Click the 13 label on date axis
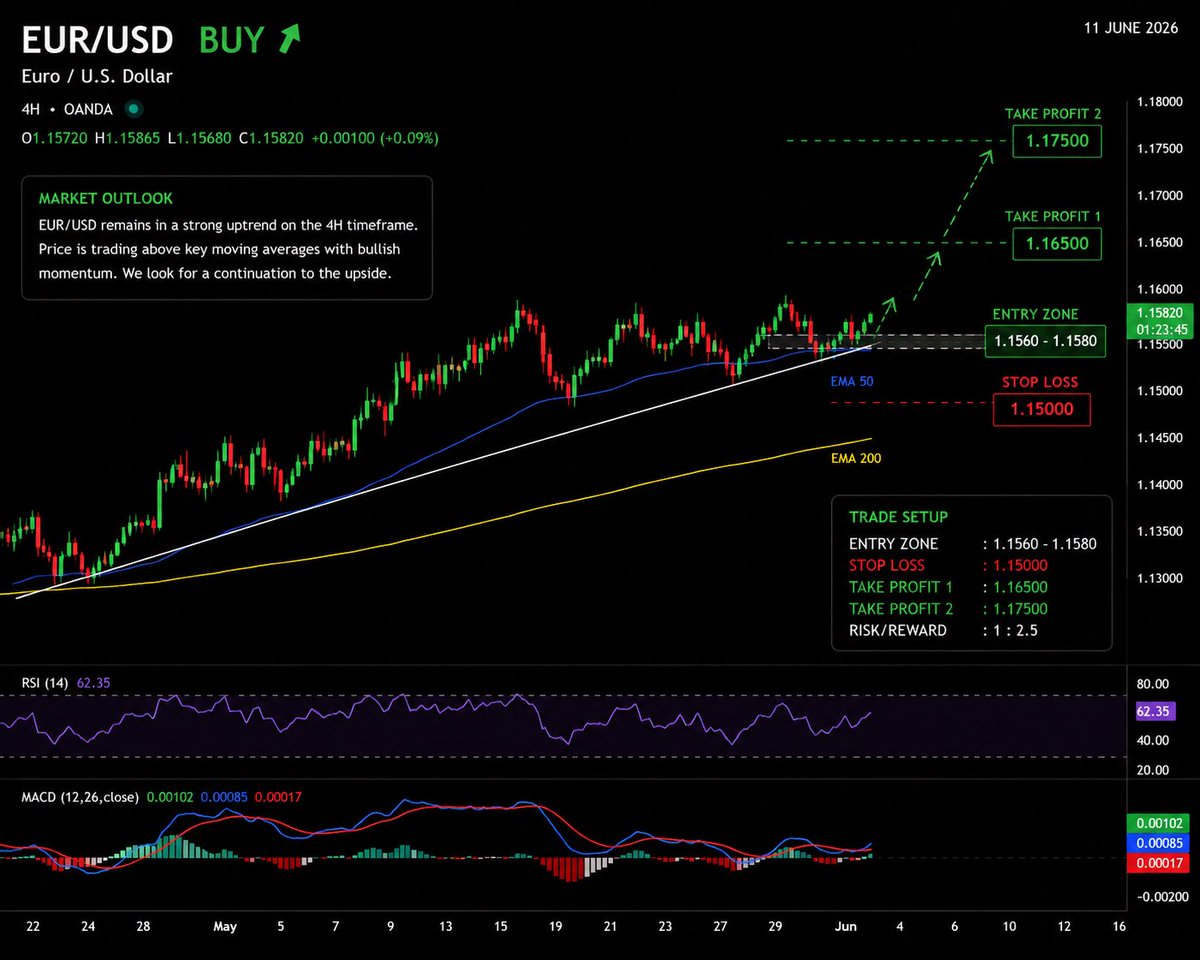1200x960 pixels. (446, 927)
